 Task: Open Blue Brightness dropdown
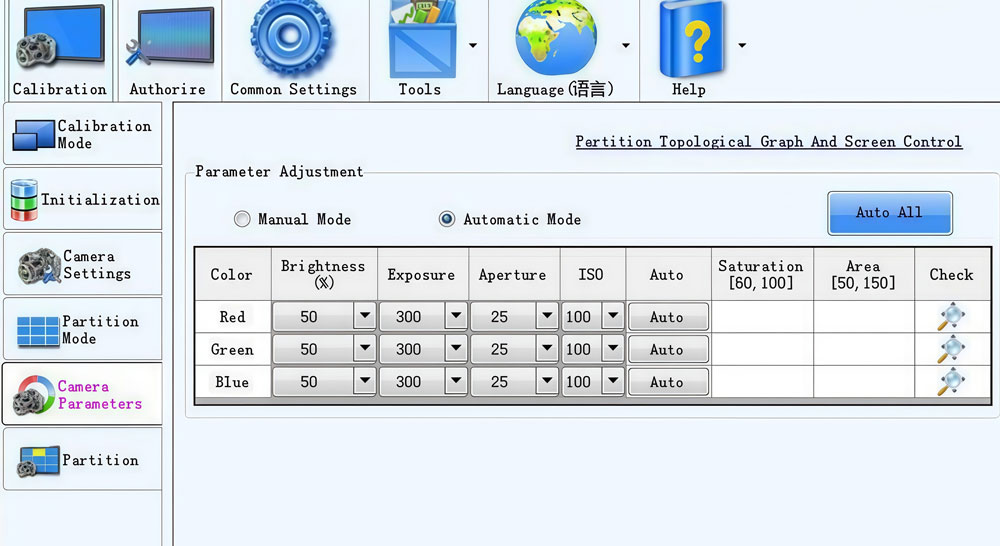click(x=365, y=381)
